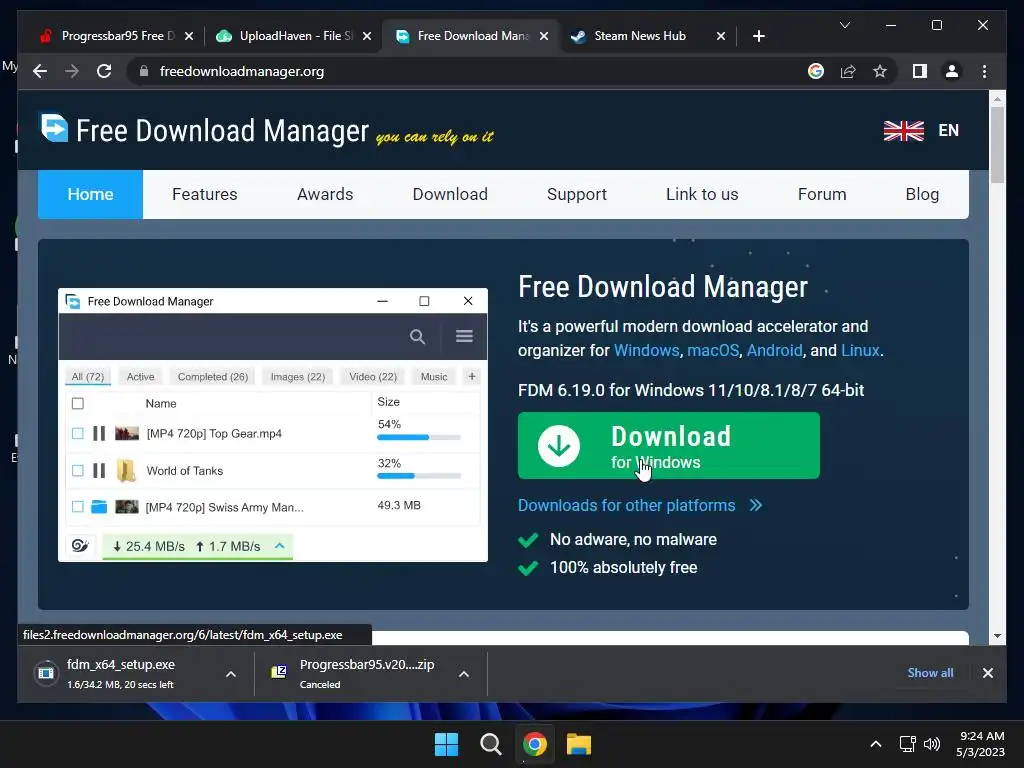Image resolution: width=1024 pixels, height=768 pixels.
Task: Toggle the select-all checkbox by Name
Action: coord(78,404)
